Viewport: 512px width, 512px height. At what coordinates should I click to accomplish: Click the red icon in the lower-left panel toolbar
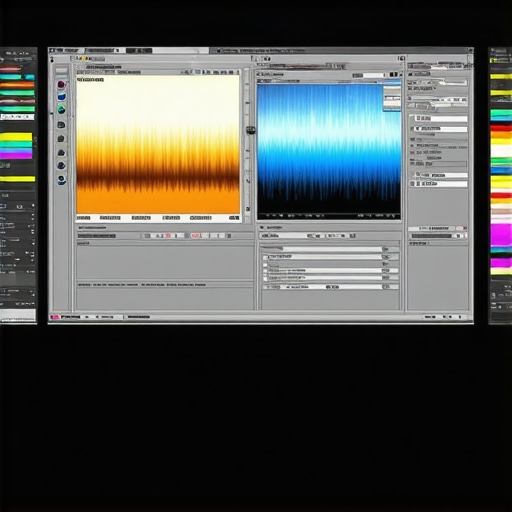[168, 236]
